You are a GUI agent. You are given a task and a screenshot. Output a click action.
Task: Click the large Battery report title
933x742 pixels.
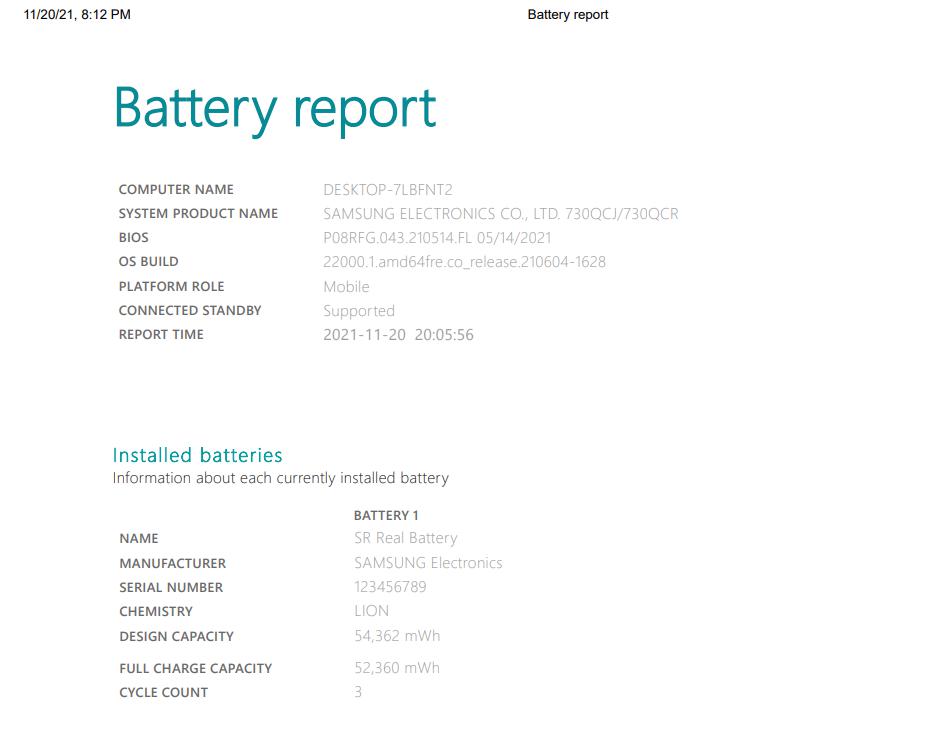click(275, 108)
